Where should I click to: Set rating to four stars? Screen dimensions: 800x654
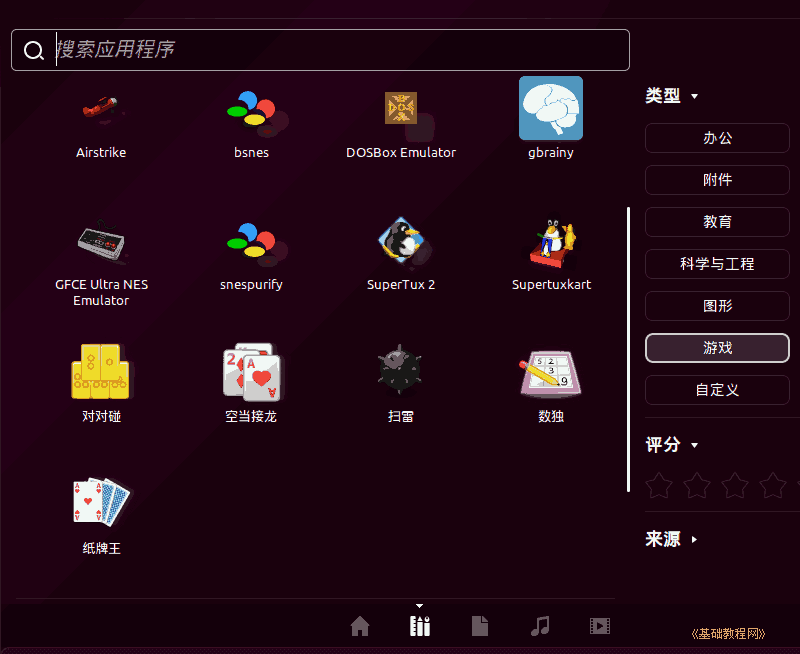773,485
